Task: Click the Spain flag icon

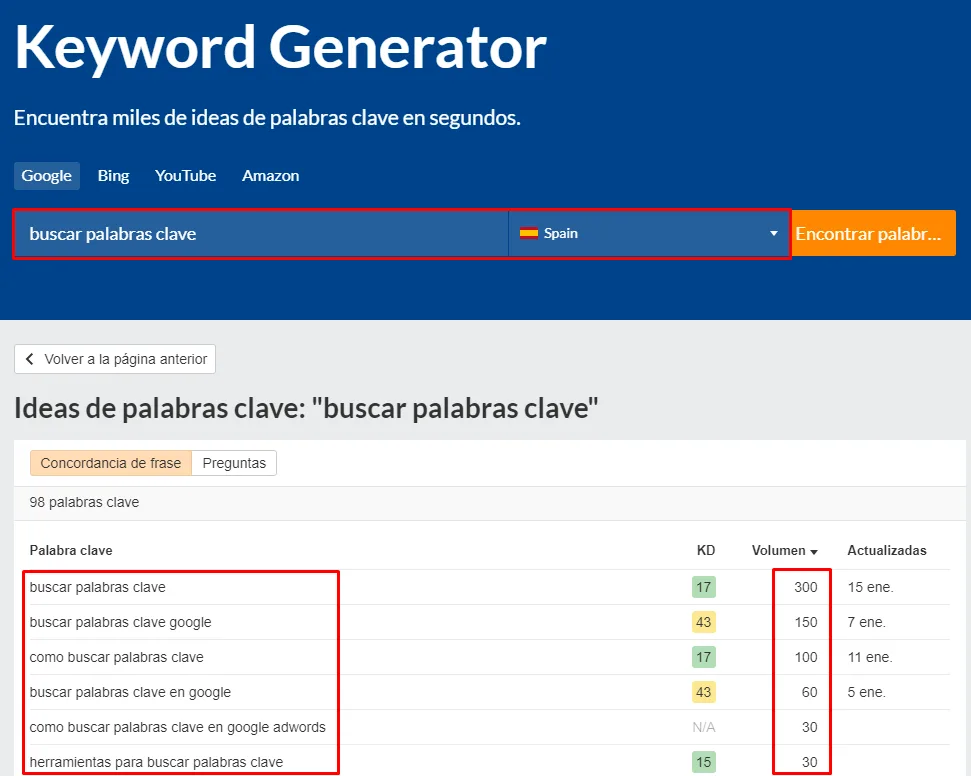Action: [x=528, y=233]
